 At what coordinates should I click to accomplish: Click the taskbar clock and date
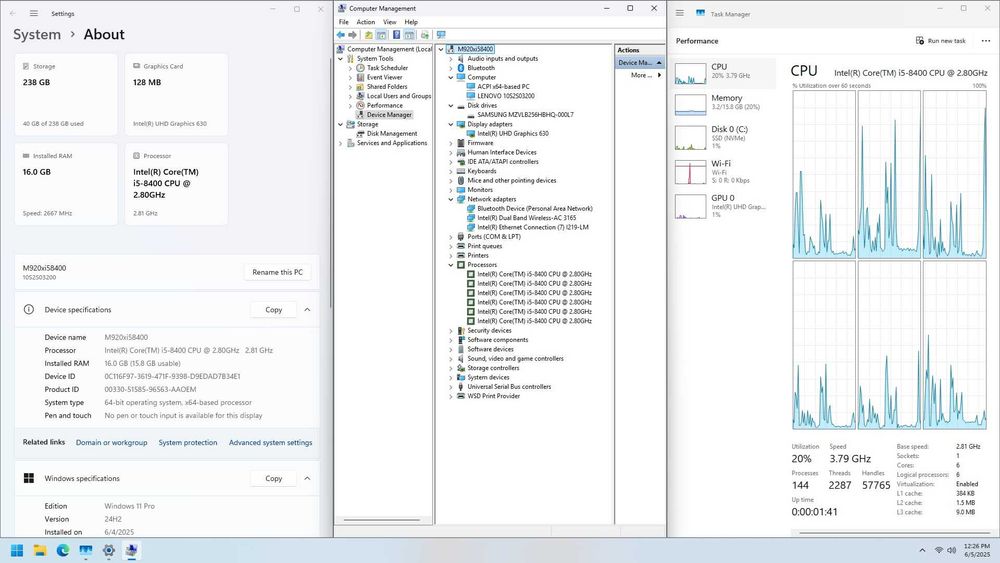976,550
